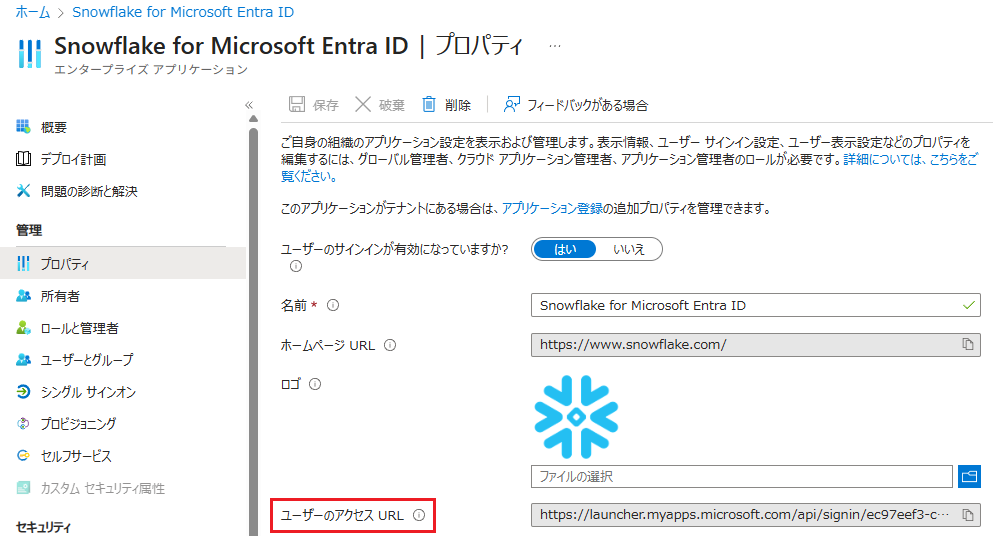Click the シングル サインオン sidebar icon

click(x=23, y=392)
